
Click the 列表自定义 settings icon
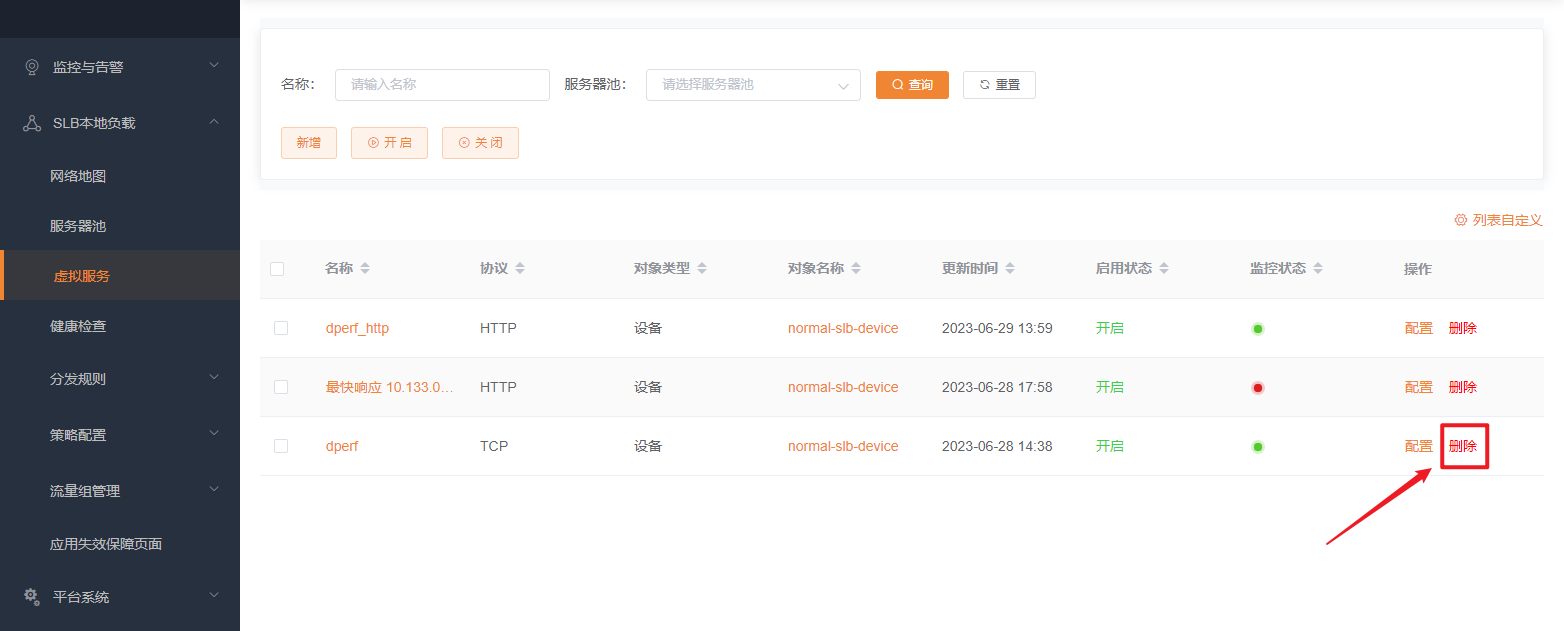point(1460,220)
